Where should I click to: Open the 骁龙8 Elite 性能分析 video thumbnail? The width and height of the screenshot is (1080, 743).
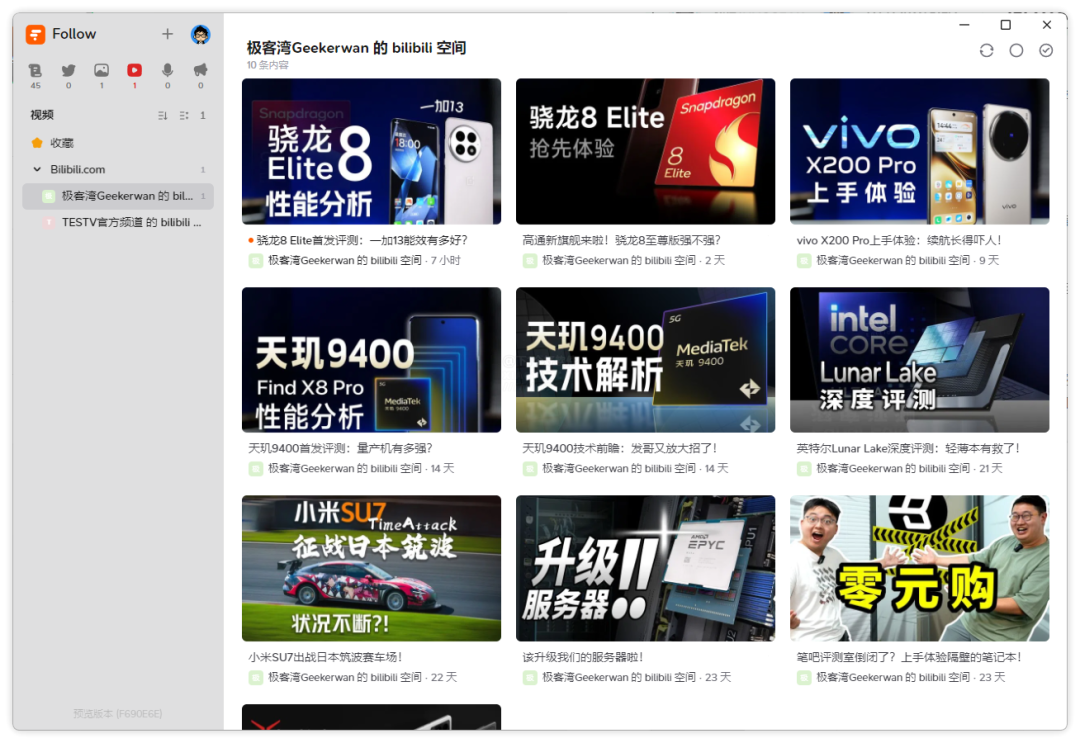(371, 151)
